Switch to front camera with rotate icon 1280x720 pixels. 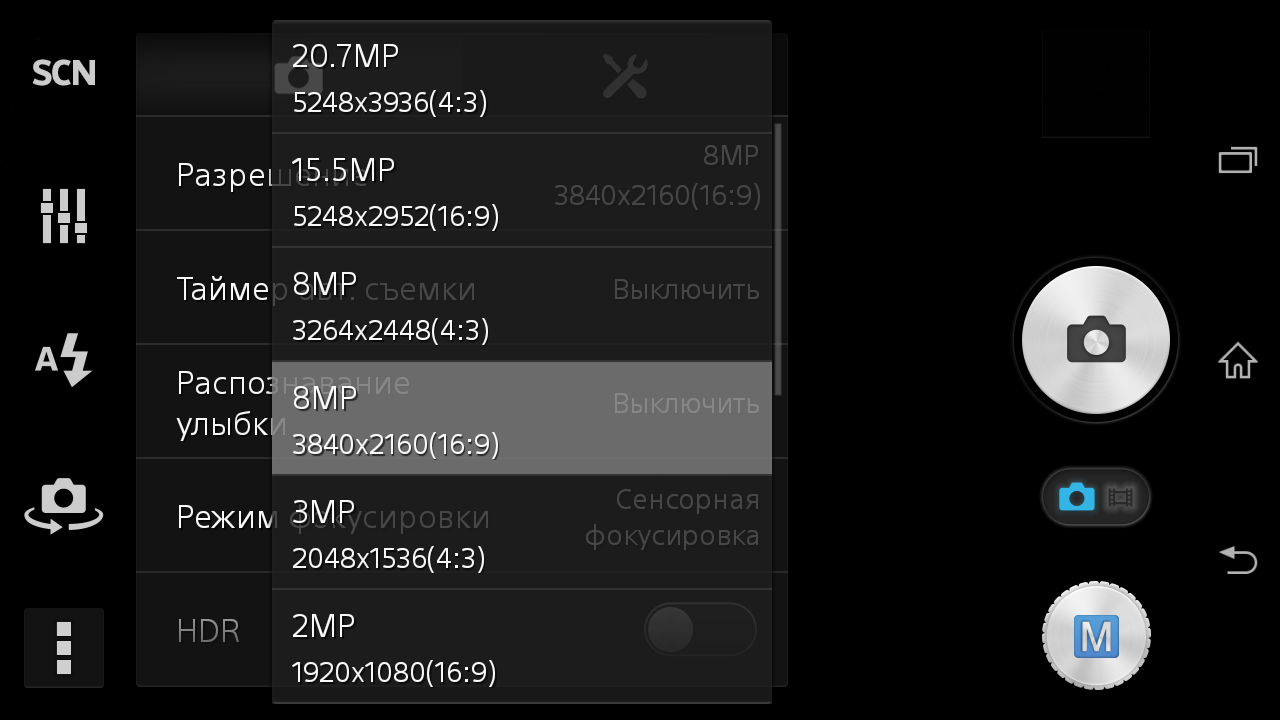[64, 505]
